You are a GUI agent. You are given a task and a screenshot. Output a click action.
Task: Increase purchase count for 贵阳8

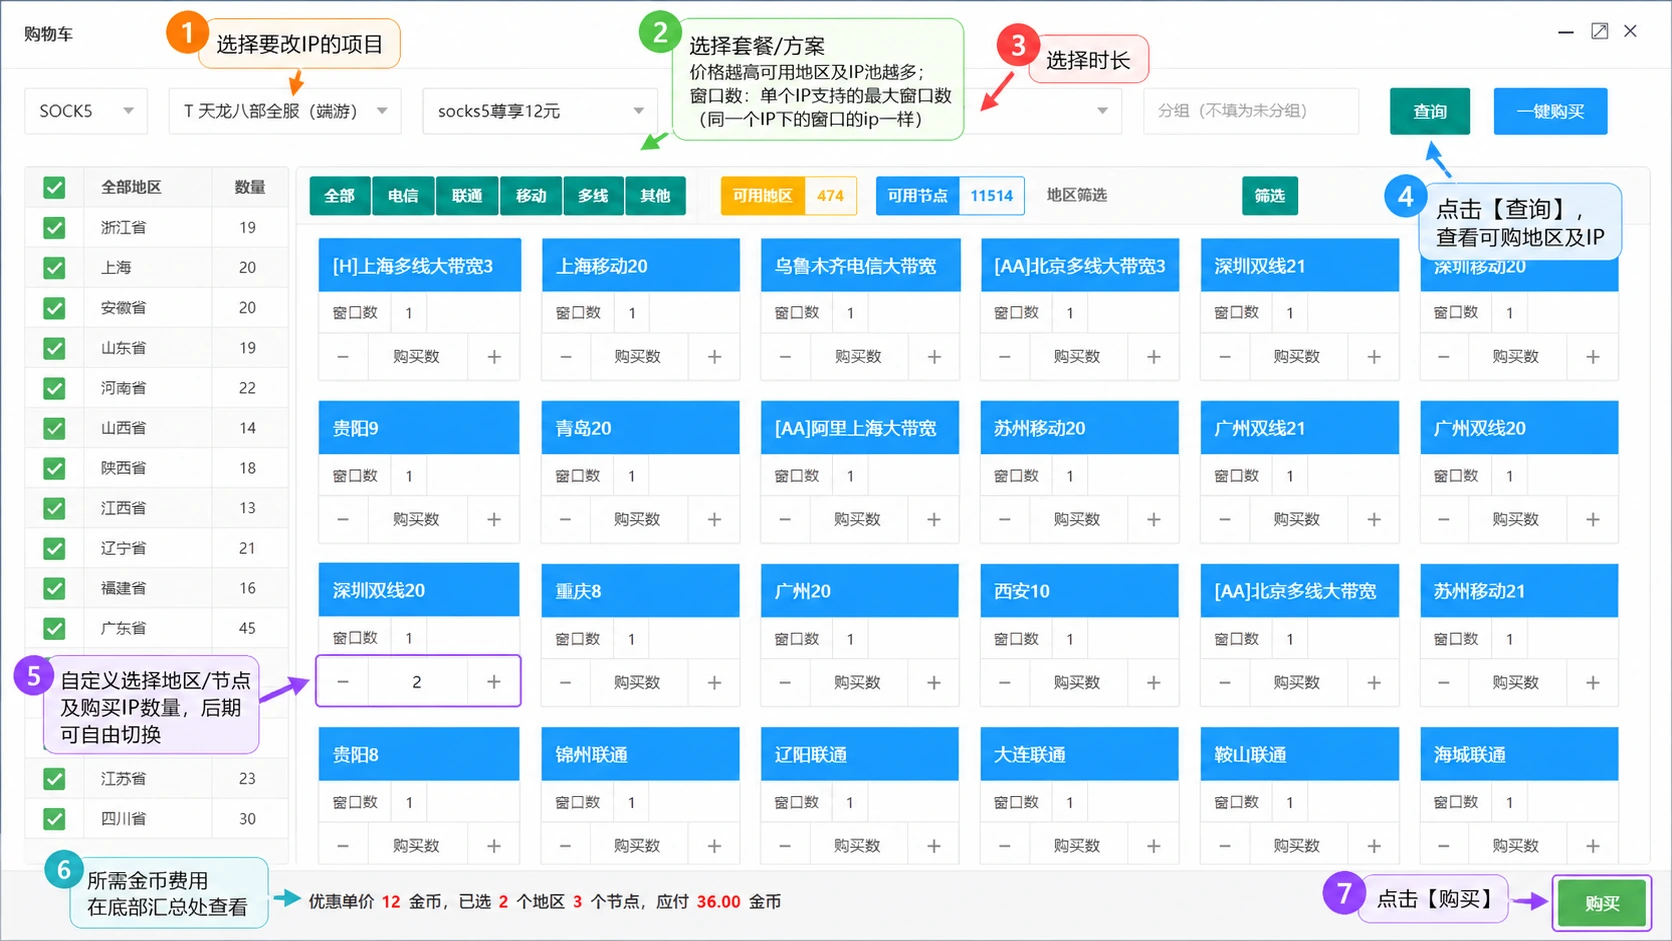coord(494,846)
